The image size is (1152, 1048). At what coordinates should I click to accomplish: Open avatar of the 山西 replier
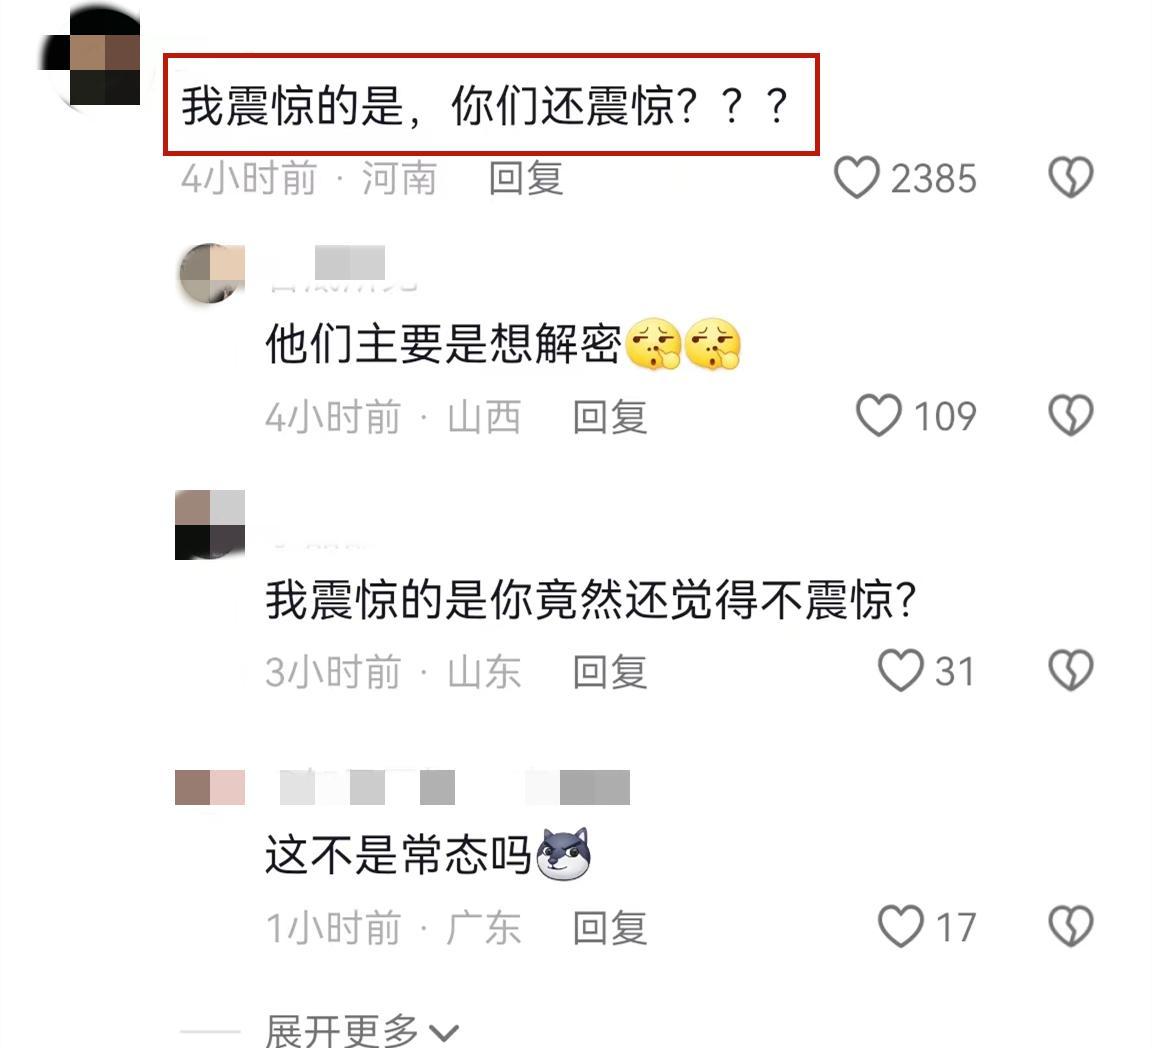[212, 273]
